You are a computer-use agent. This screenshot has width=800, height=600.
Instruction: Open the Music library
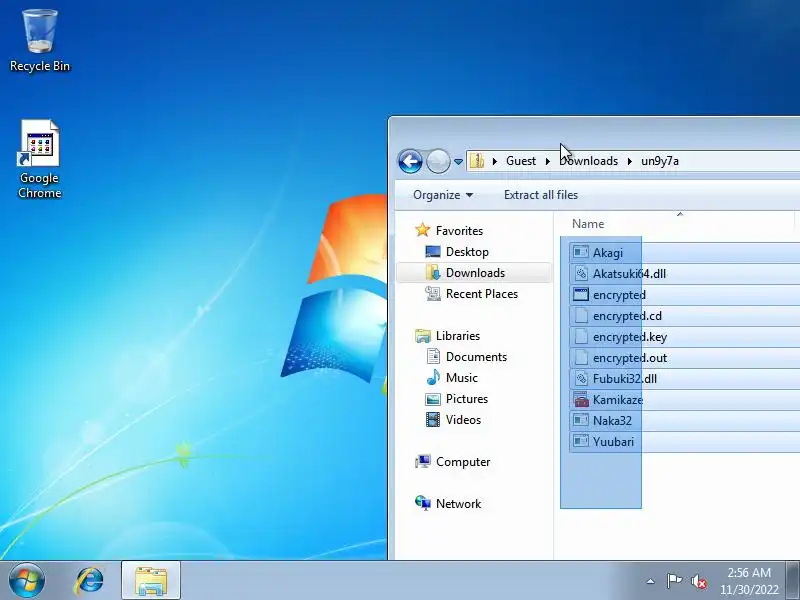461,378
